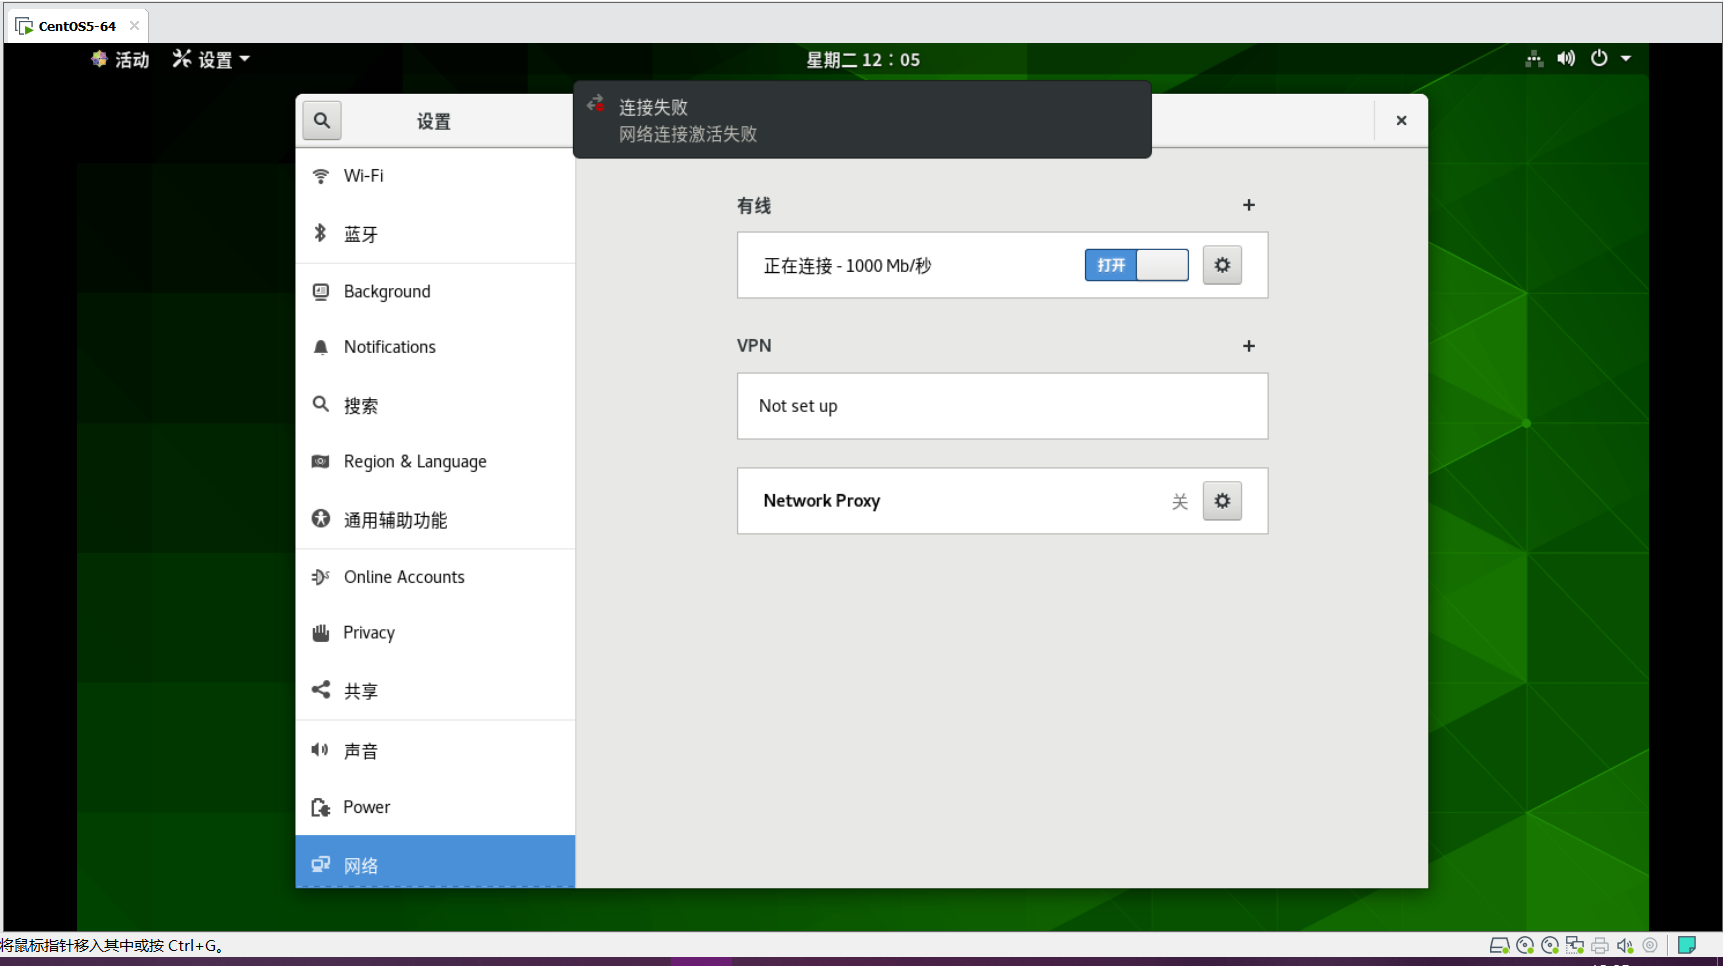The width and height of the screenshot is (1723, 966).
Task: Click the VMware message log icon
Action: point(1687,945)
